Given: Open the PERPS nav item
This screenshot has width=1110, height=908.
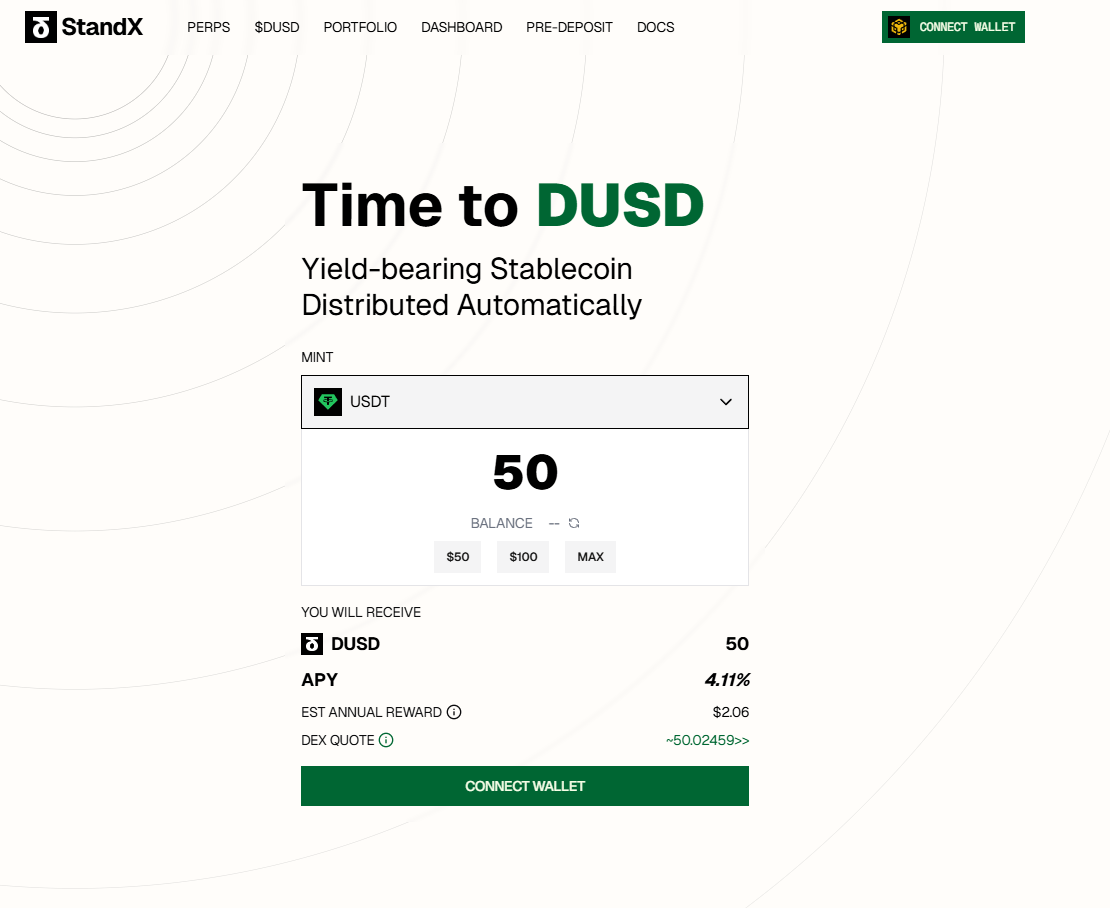Looking at the screenshot, I should [208, 27].
